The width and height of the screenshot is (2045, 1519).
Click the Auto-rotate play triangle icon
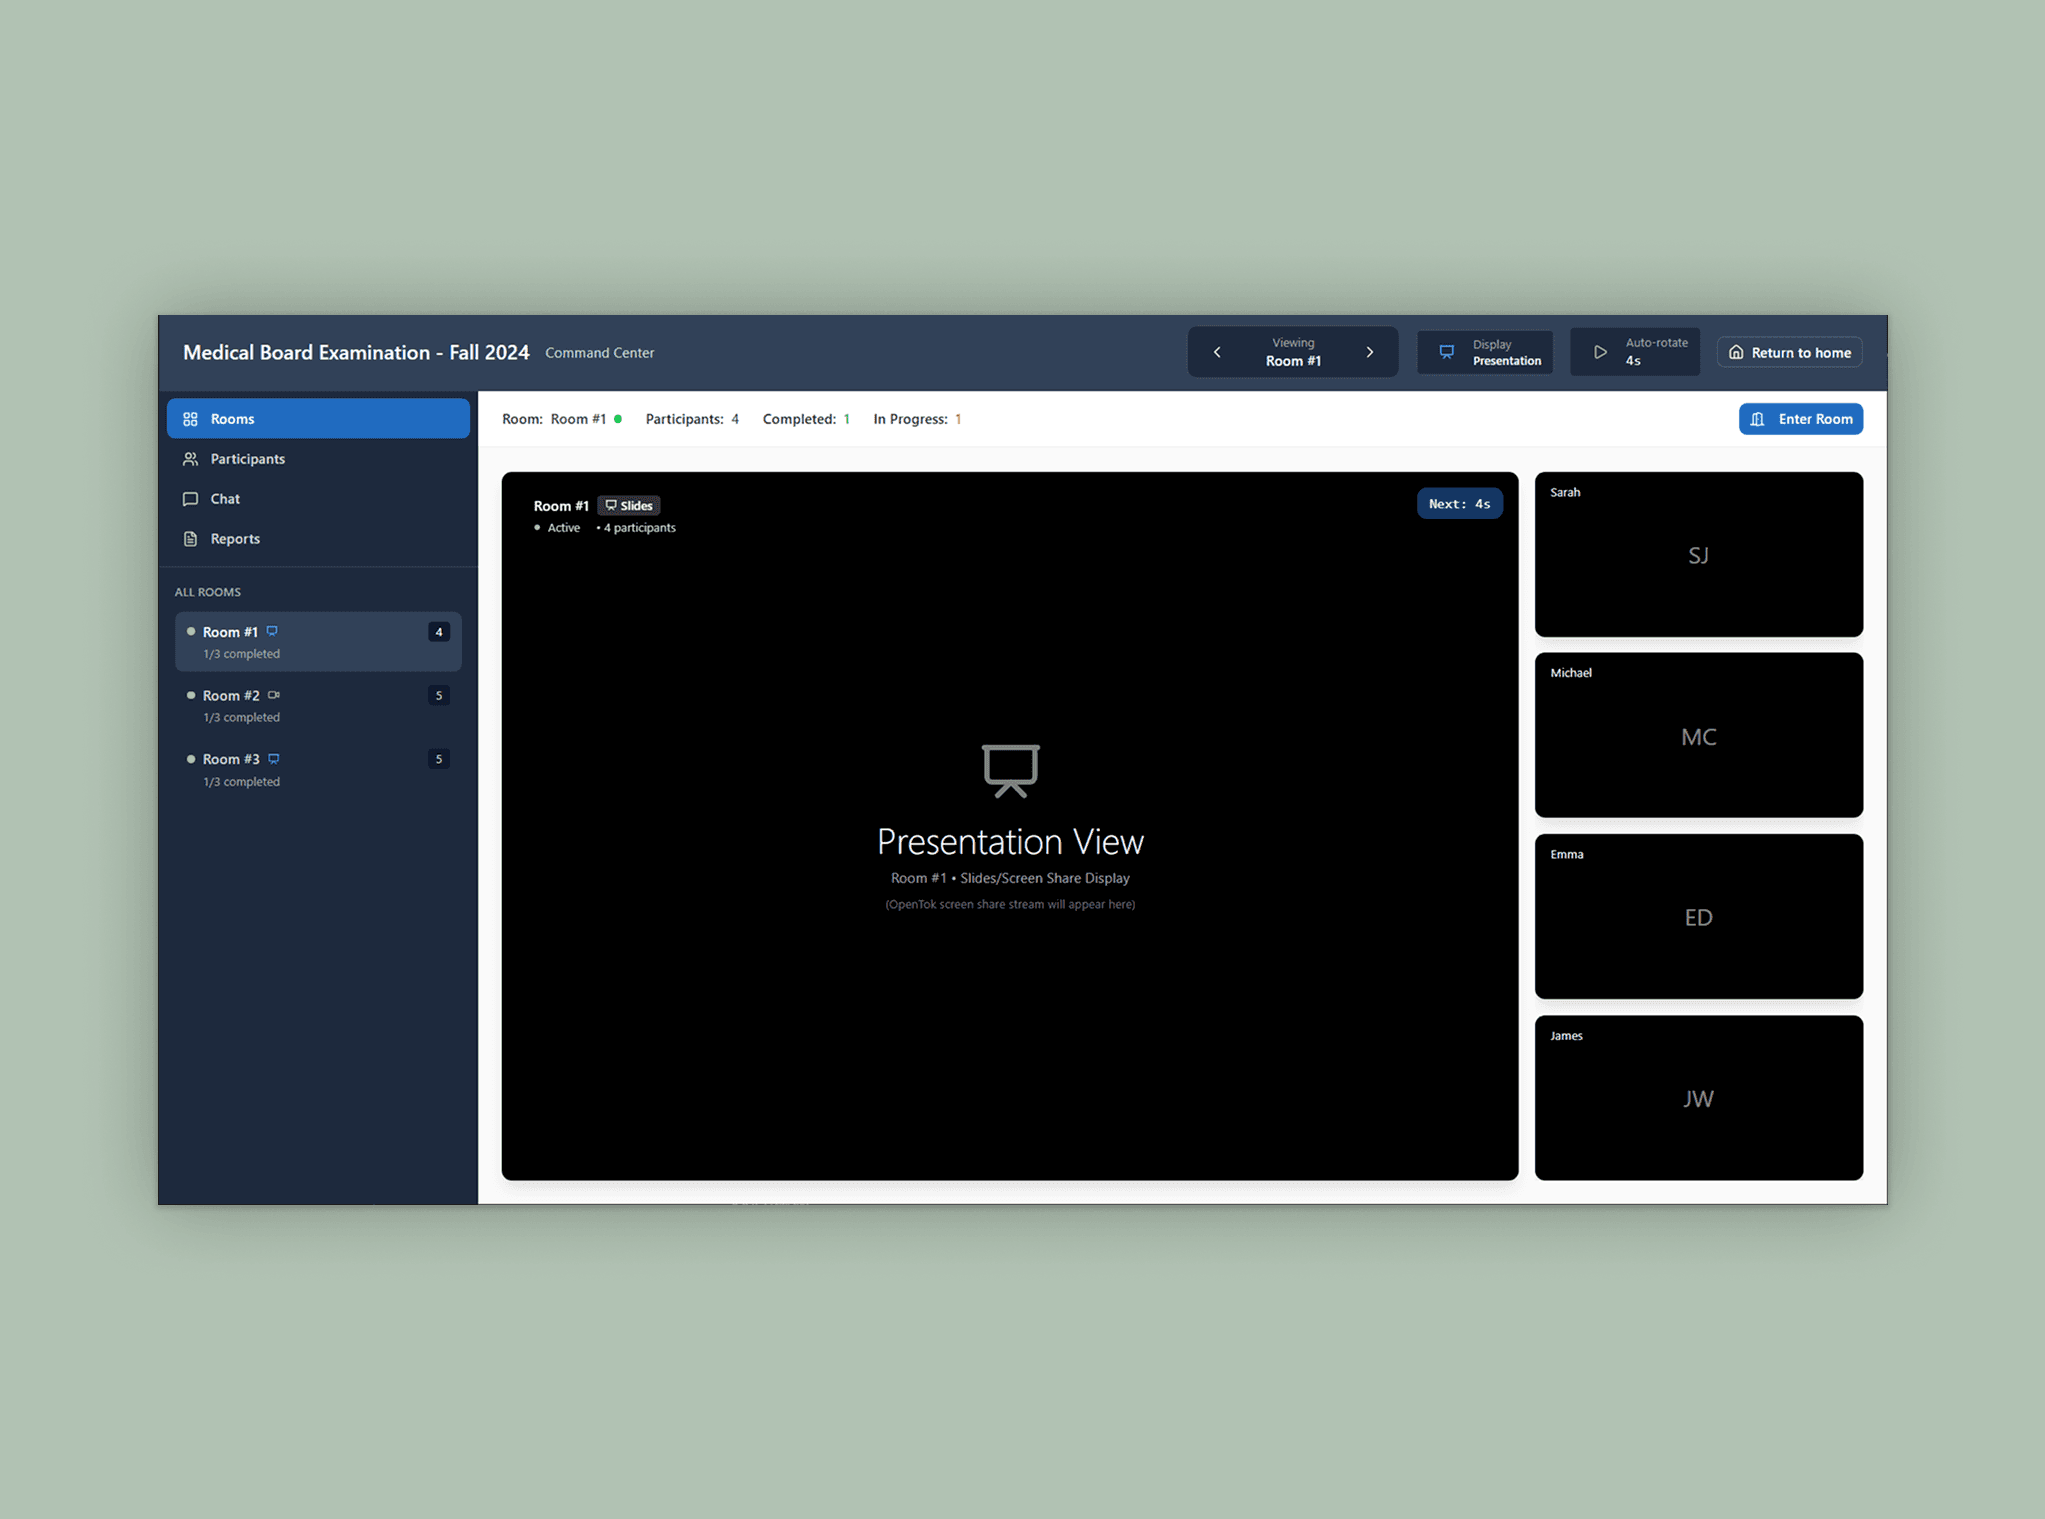tap(1600, 352)
